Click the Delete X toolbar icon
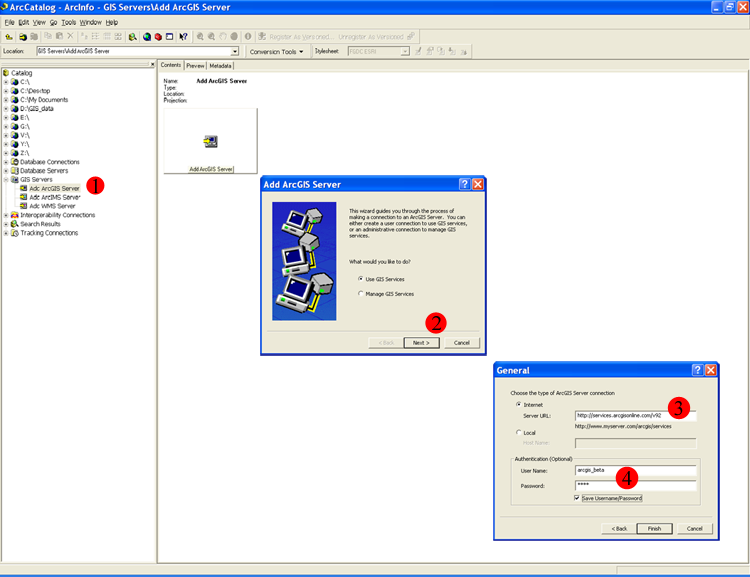 coord(70,36)
